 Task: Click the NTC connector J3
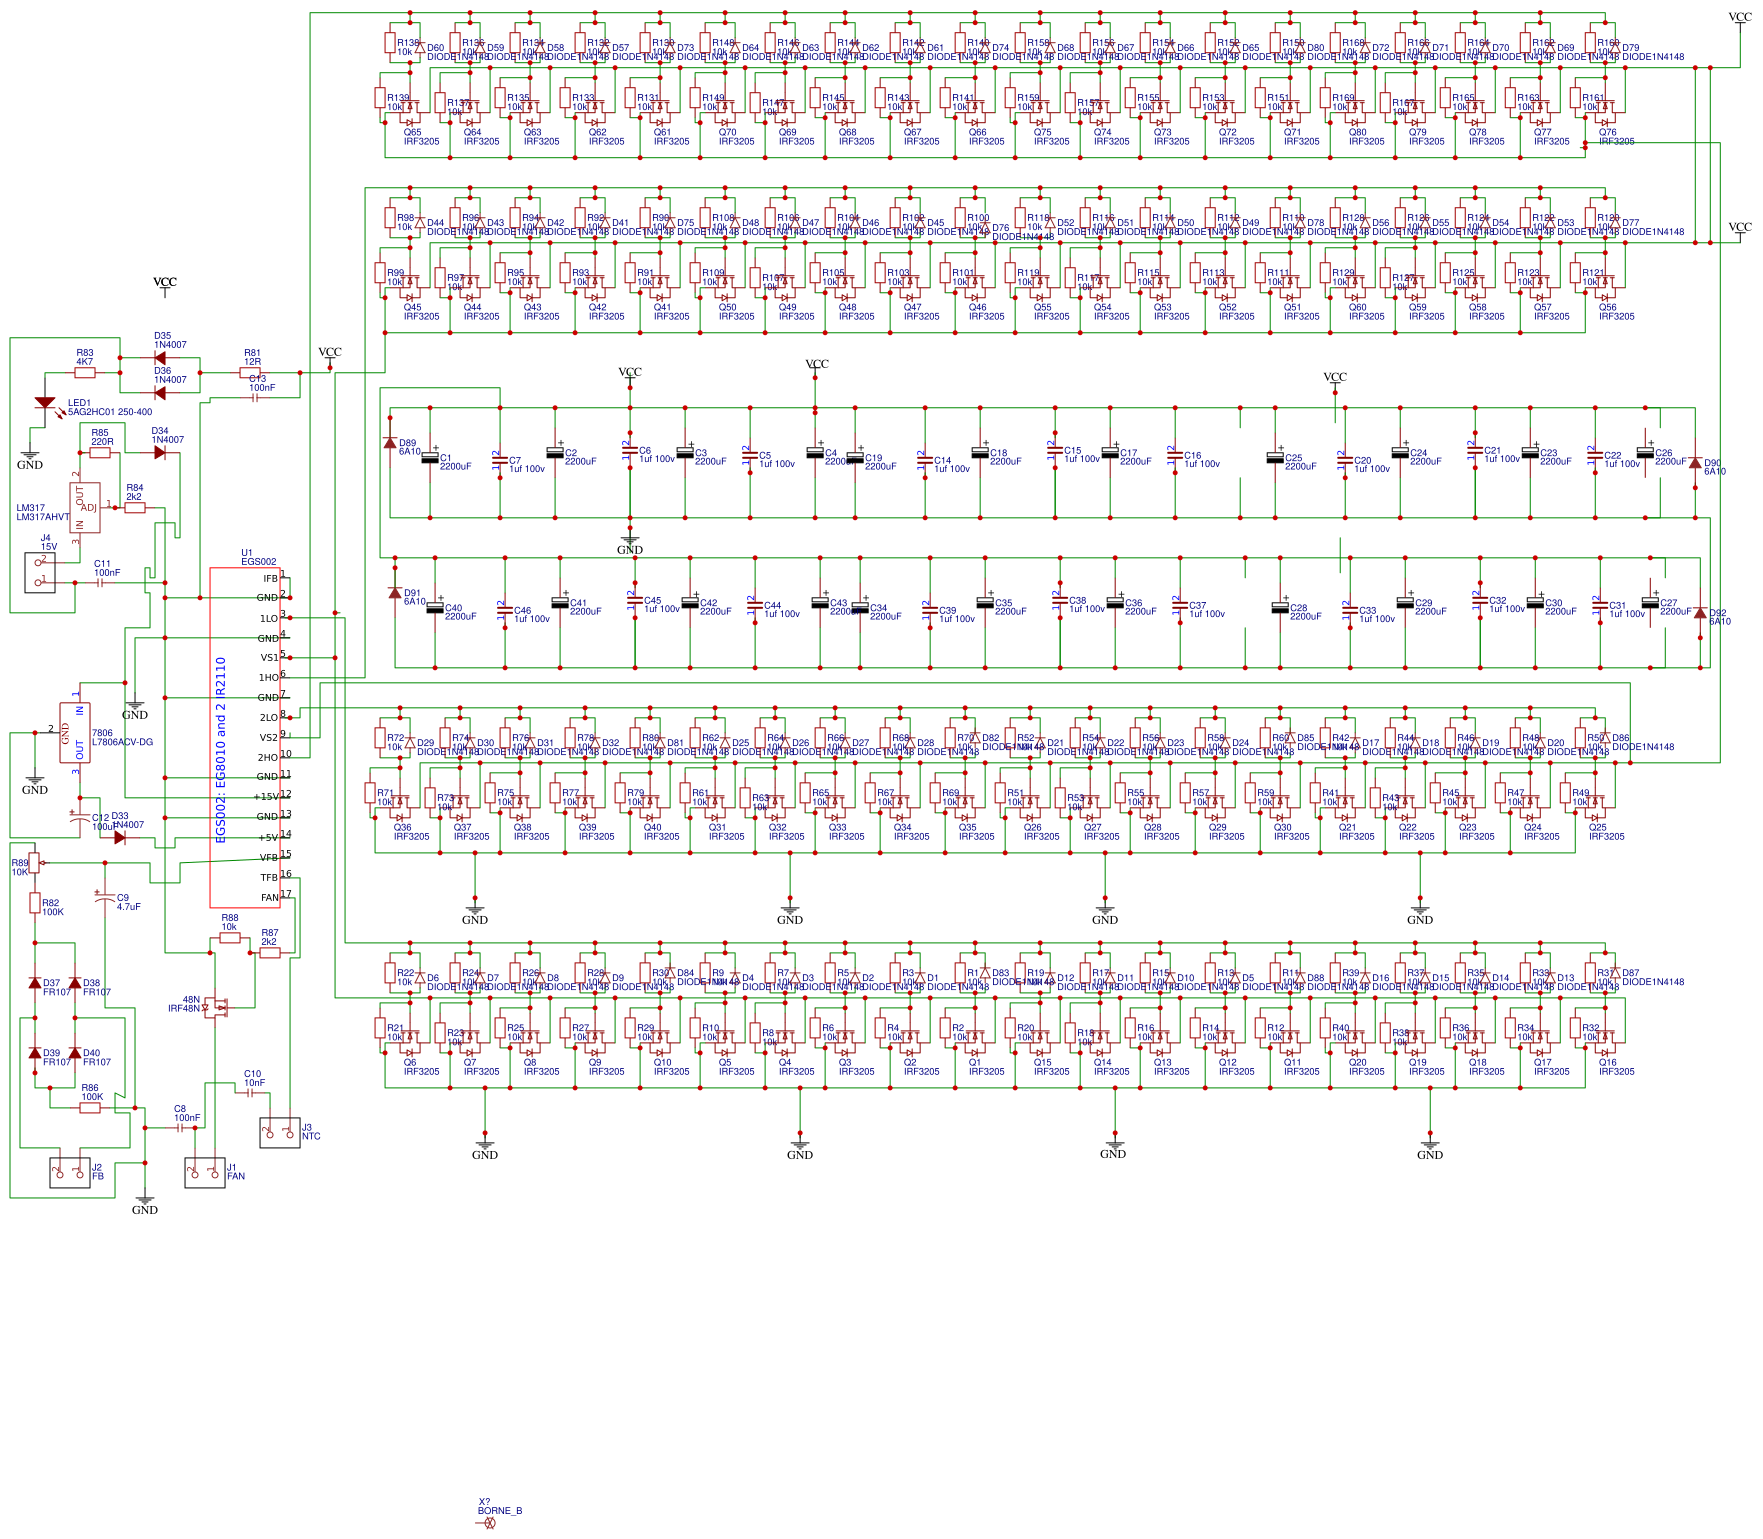click(278, 1133)
